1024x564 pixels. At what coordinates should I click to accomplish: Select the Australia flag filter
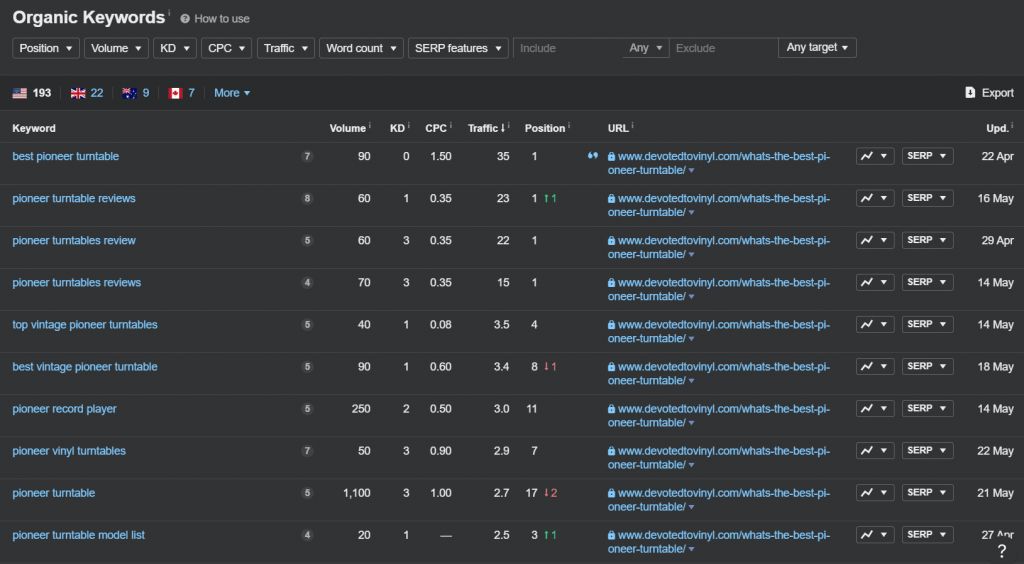(128, 93)
